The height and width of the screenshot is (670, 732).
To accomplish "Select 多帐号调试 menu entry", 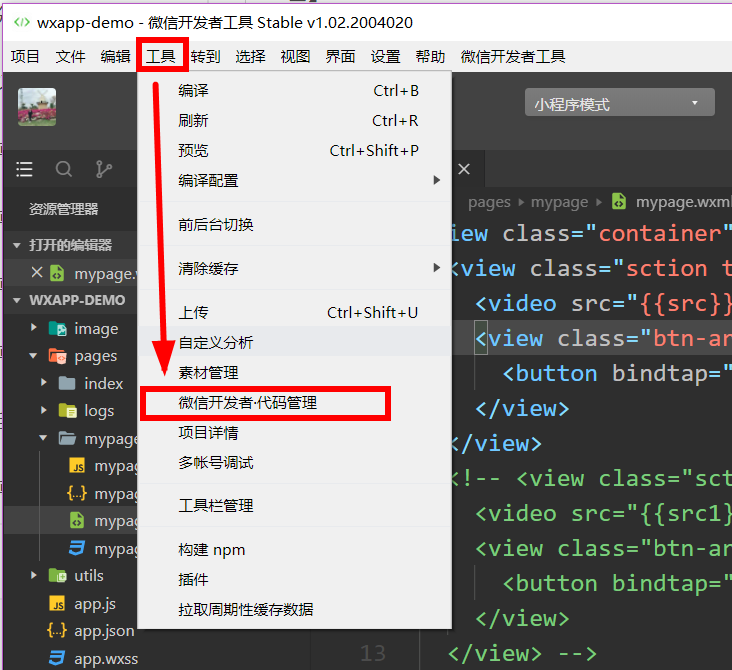I will [295, 463].
